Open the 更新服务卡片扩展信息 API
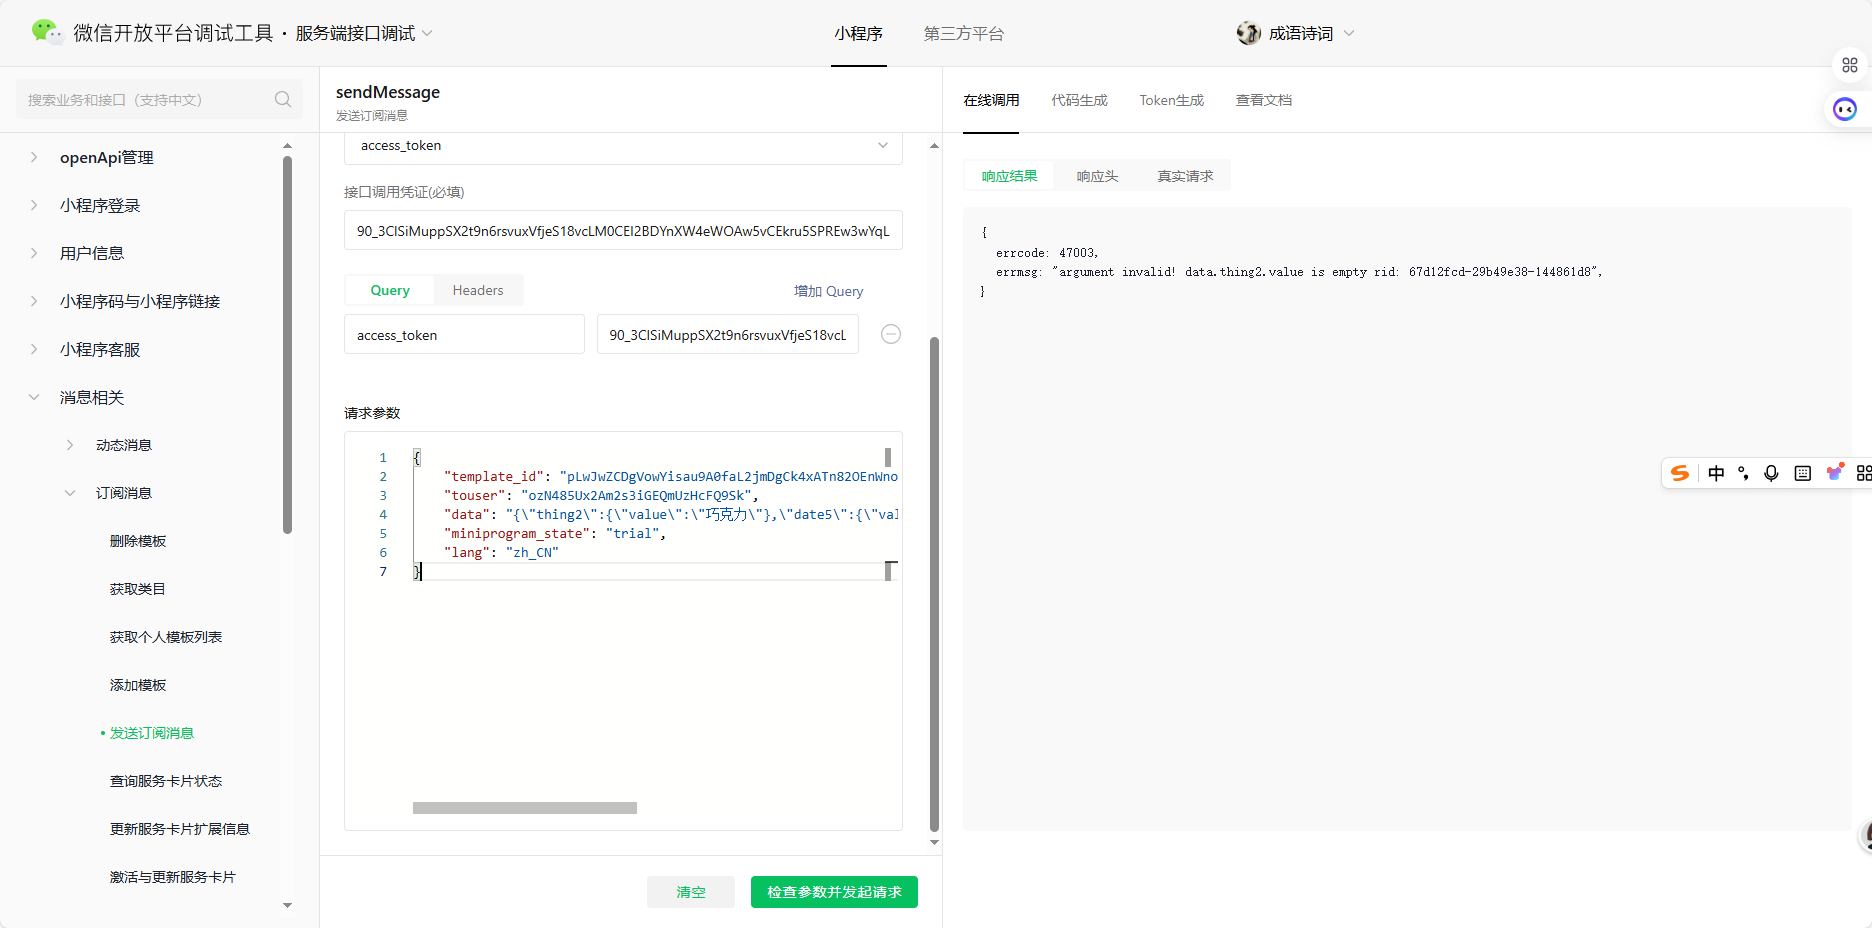The width and height of the screenshot is (1872, 928). (x=180, y=829)
